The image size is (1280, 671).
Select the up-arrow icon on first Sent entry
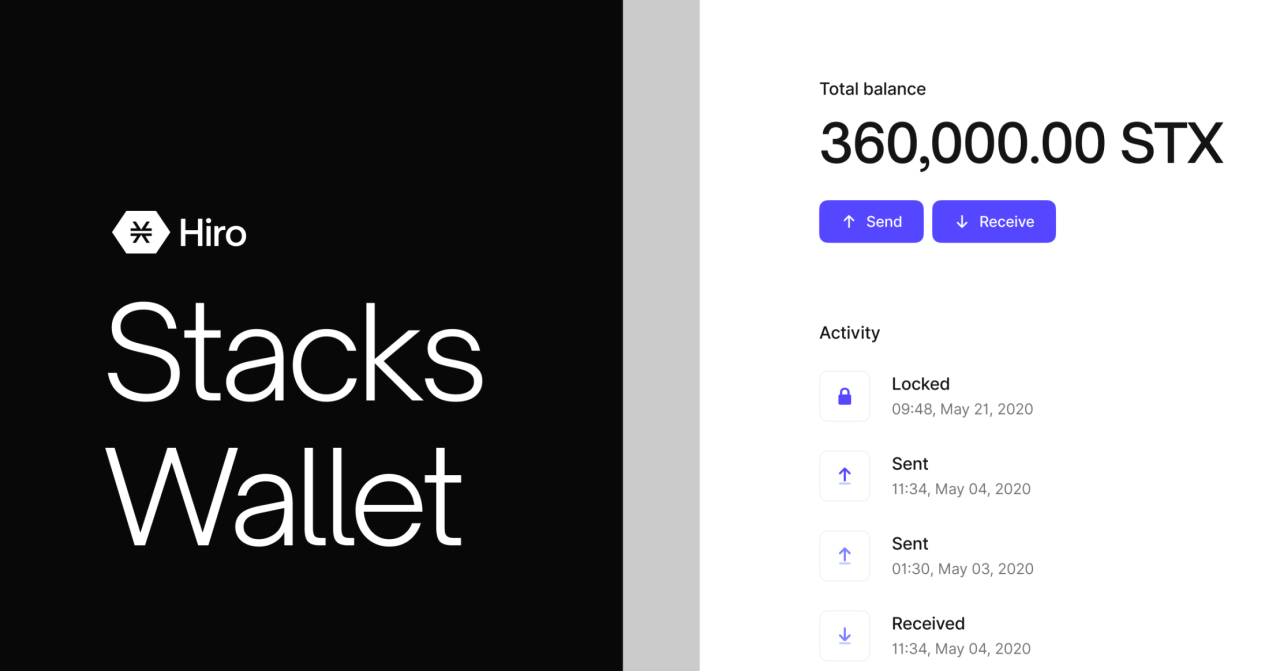(845, 475)
